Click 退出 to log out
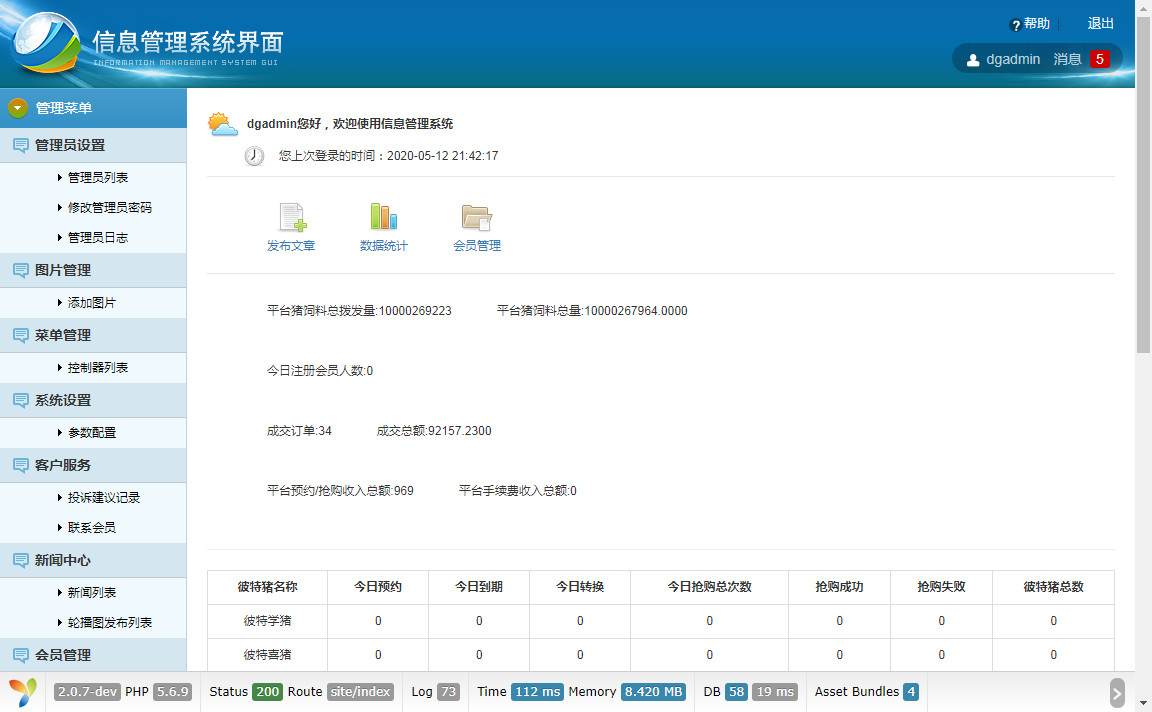The image size is (1152, 712). [1100, 23]
